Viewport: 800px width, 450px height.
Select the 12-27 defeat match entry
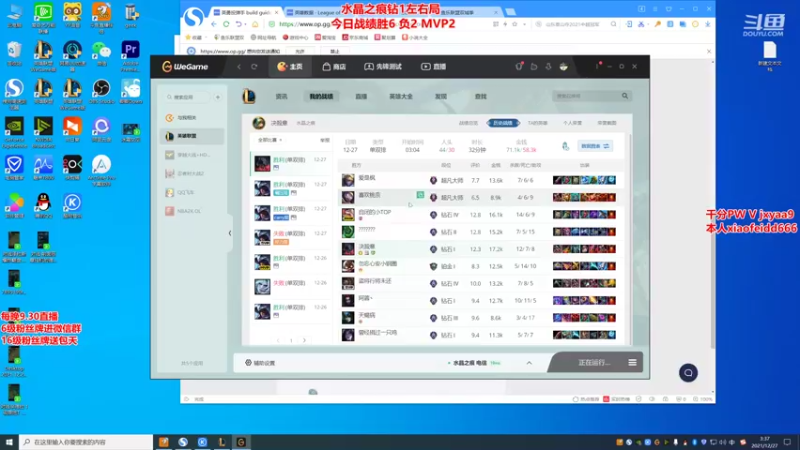tap(291, 237)
